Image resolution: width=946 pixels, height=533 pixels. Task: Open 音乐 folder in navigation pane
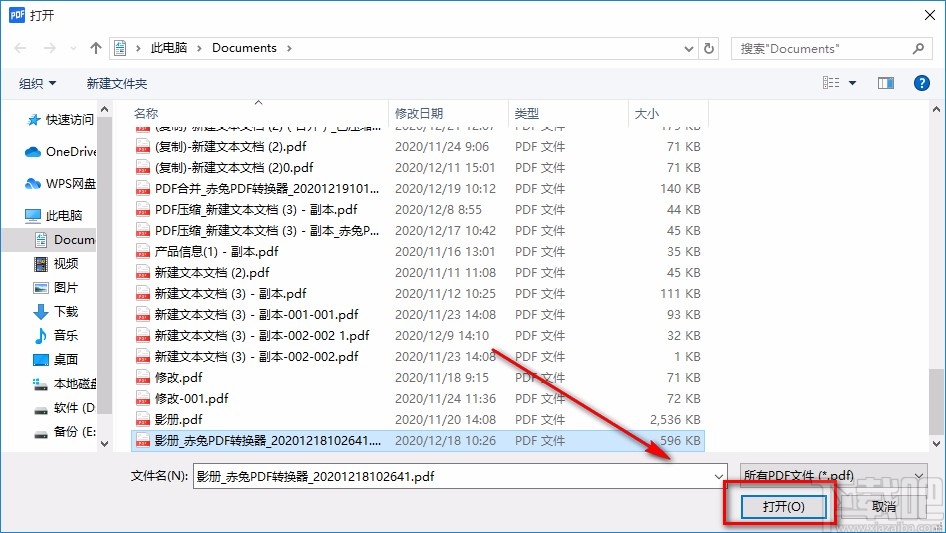click(56, 335)
